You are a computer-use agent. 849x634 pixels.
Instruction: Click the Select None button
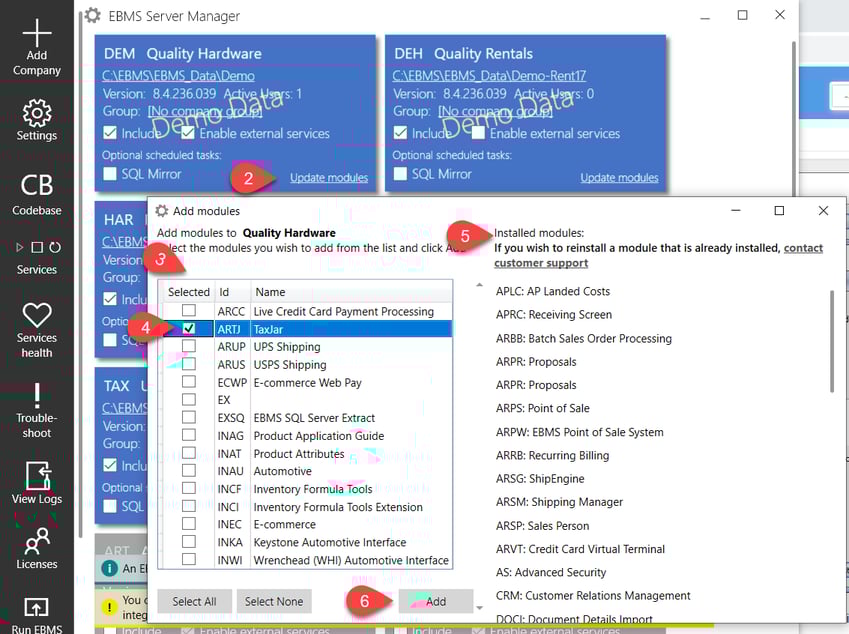tap(274, 601)
